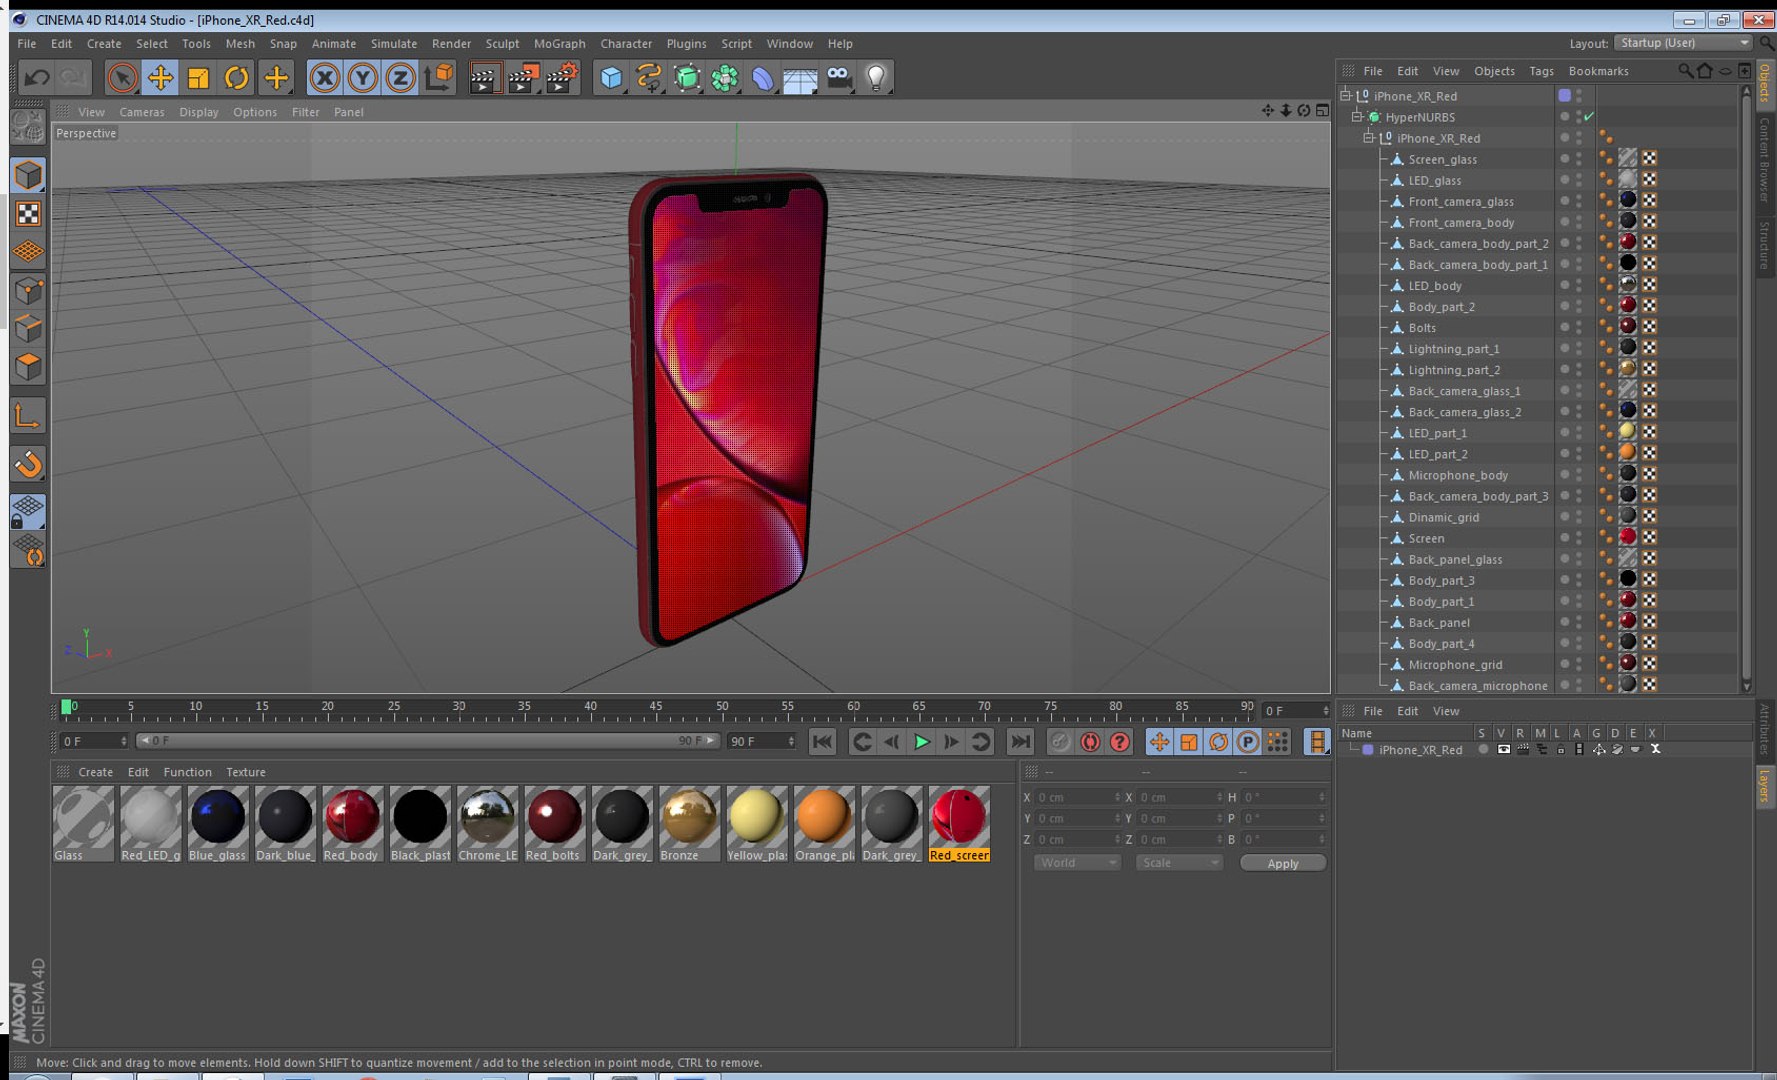This screenshot has height=1080, width=1777.
Task: Click the Apply button
Action: [1283, 863]
